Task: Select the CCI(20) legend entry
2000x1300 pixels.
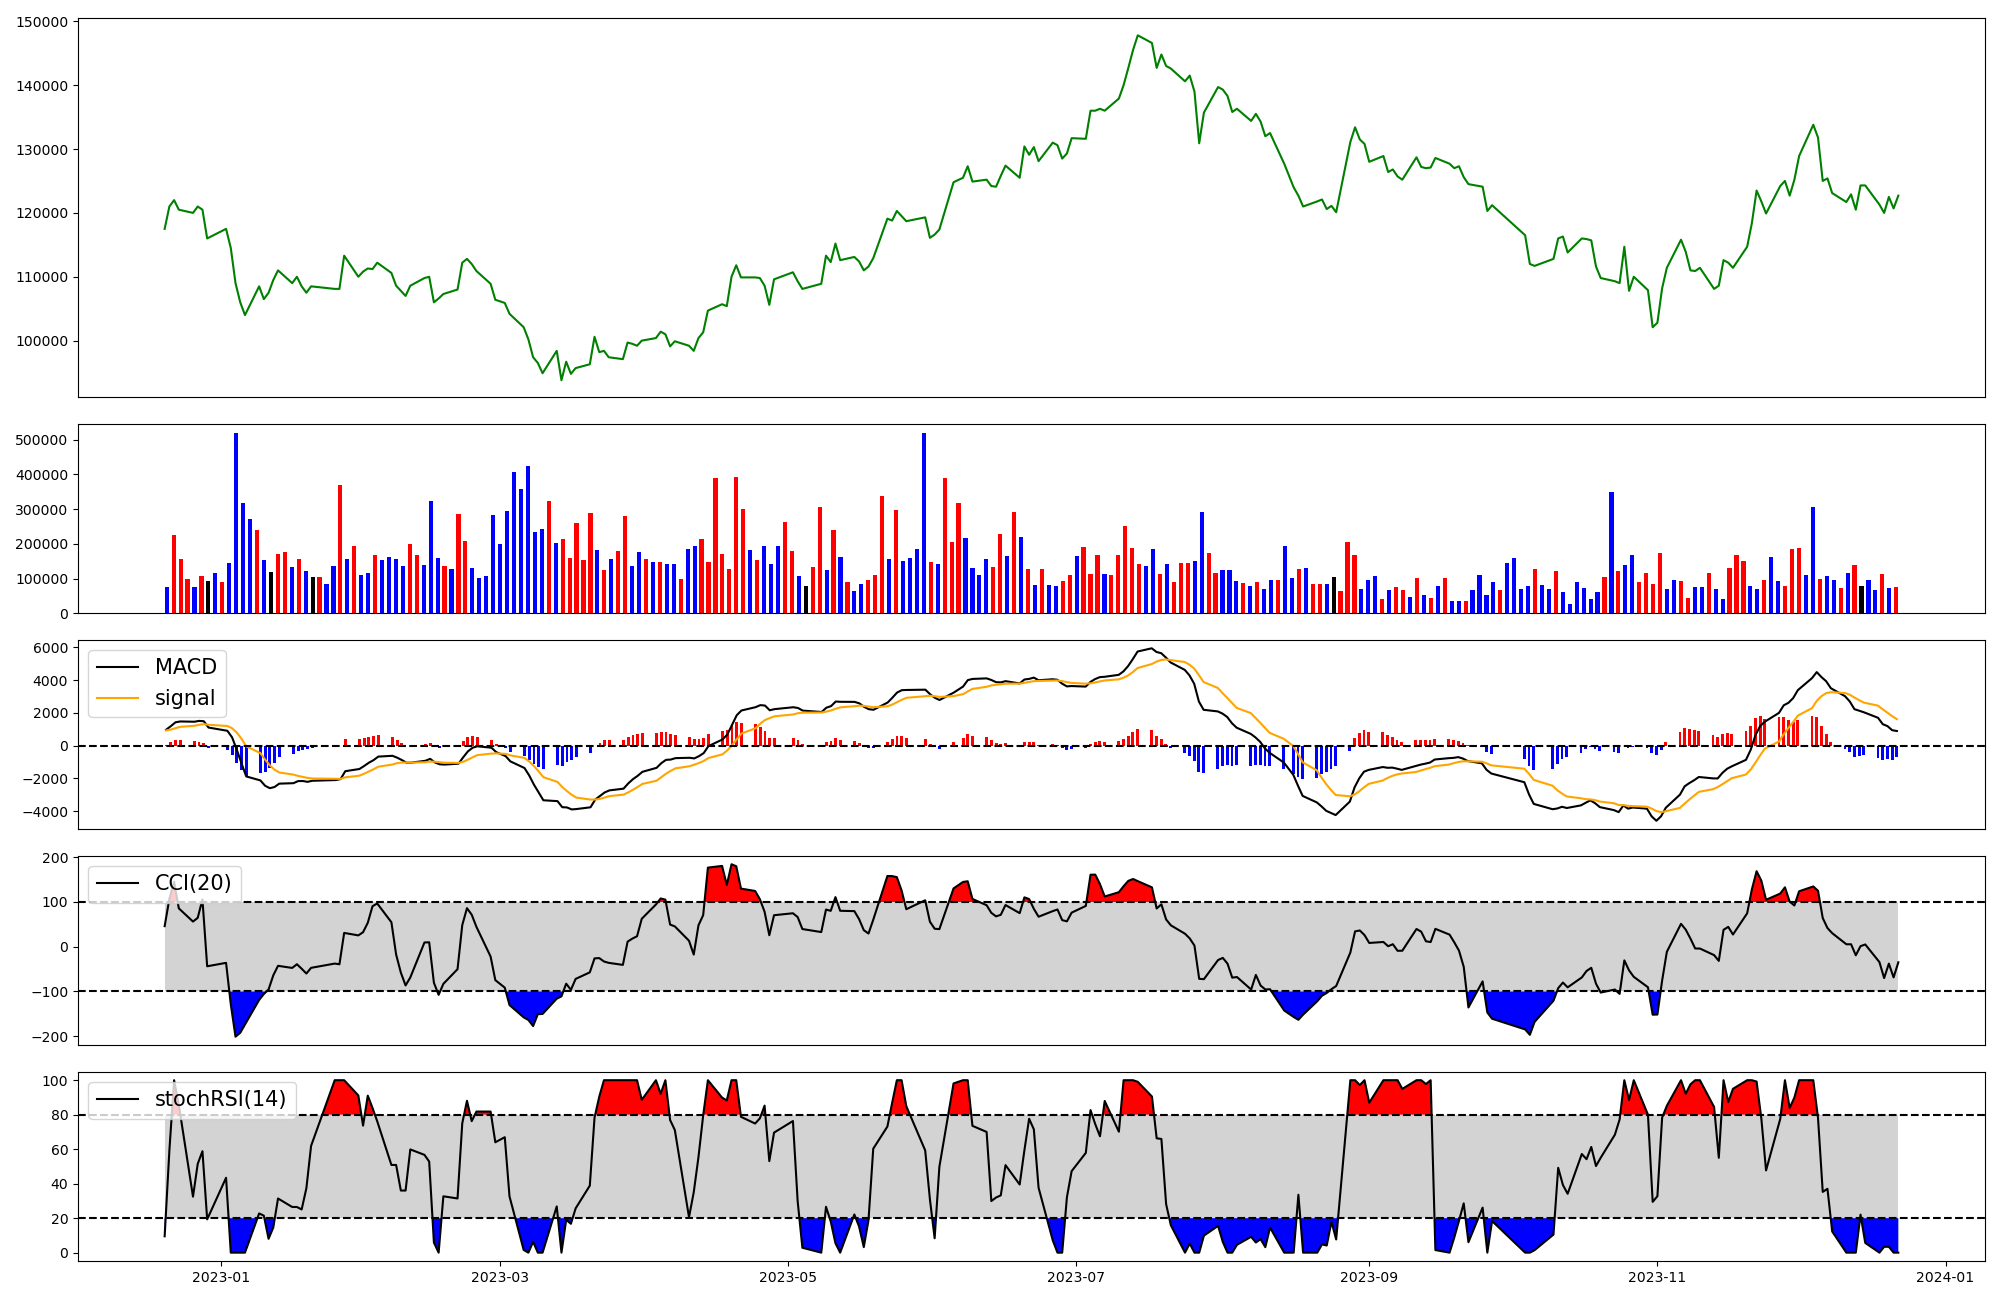Action: 192,883
